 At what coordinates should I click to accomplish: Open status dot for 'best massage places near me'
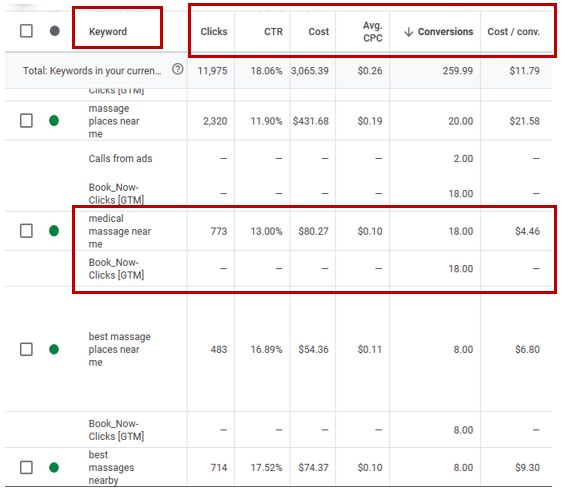[54, 349]
